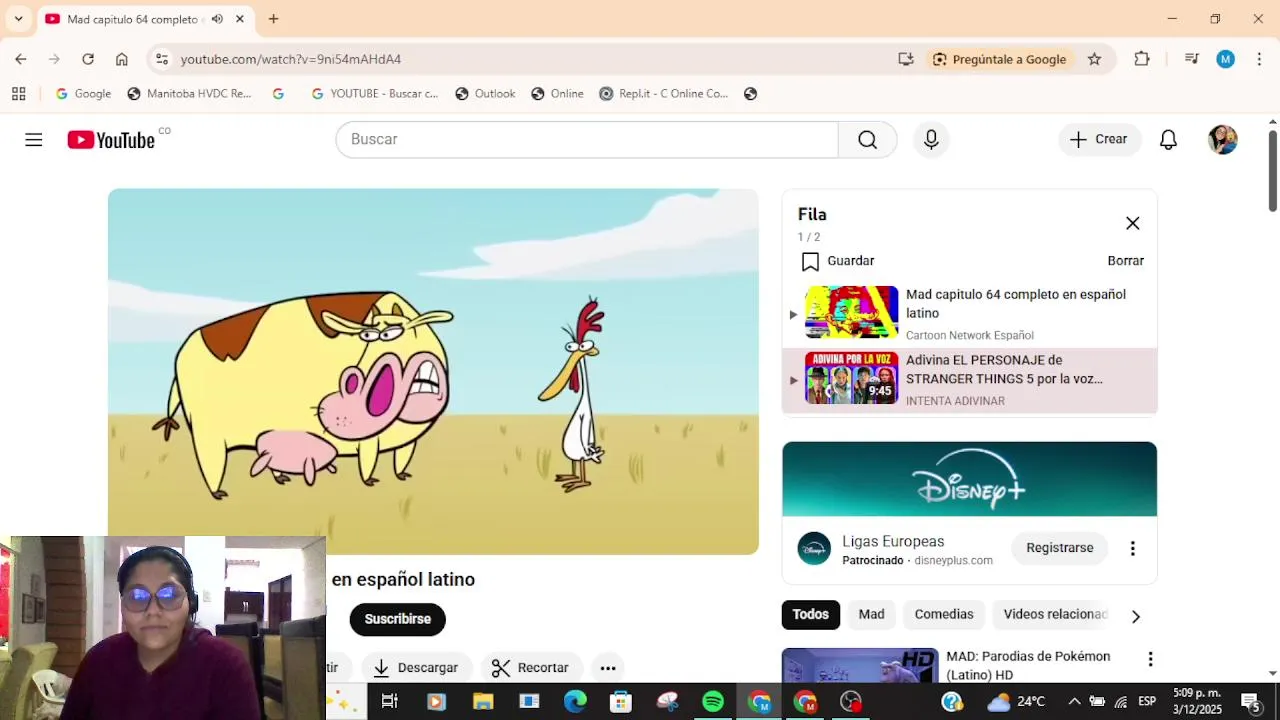Close the Fila queue panel
Screen dimensions: 1280x720
1132,223
